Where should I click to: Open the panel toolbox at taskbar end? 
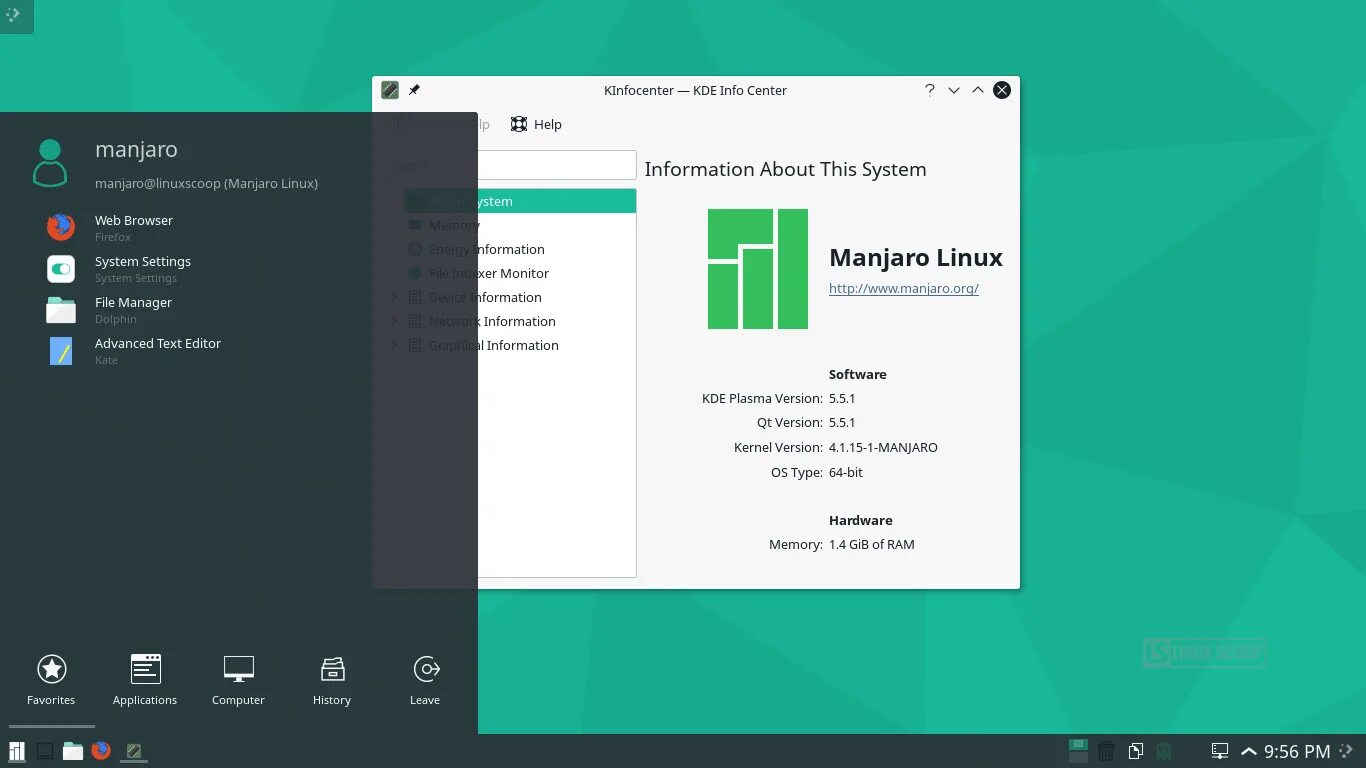(x=1347, y=751)
